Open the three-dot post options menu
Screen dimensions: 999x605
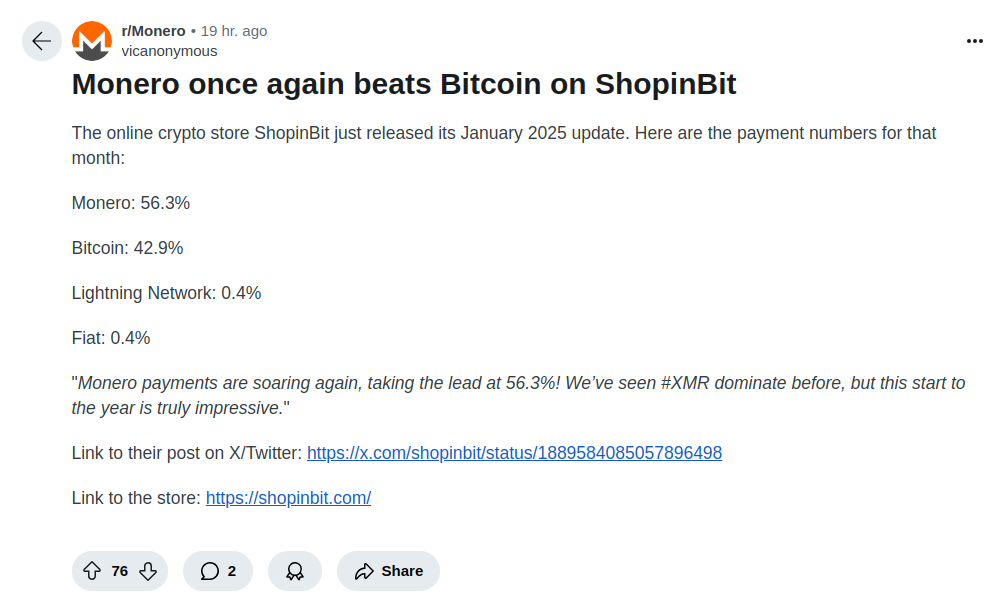click(974, 41)
